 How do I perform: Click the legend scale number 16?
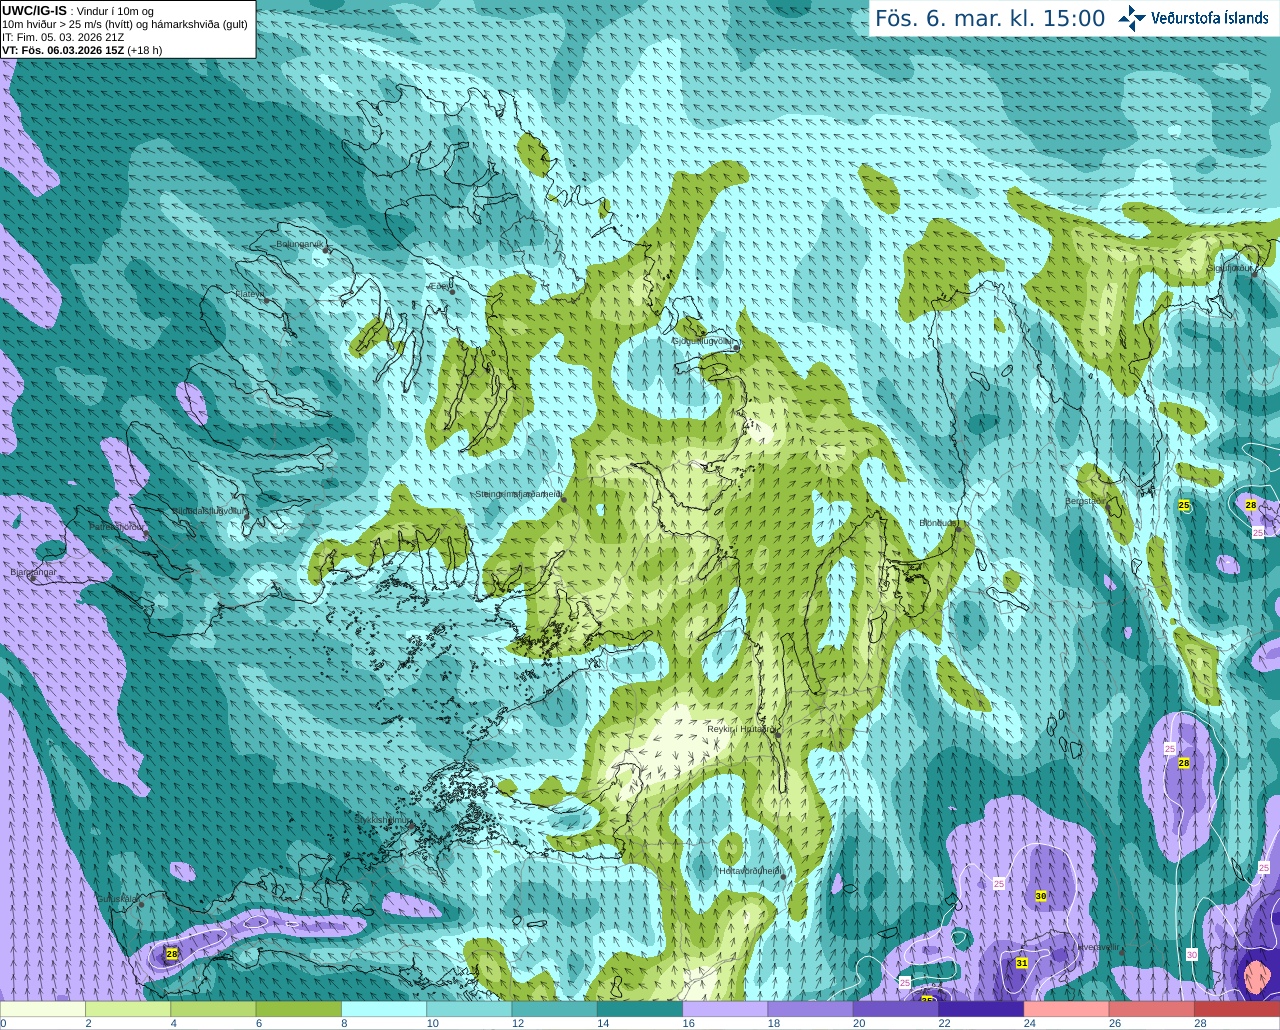pyautogui.click(x=689, y=1023)
